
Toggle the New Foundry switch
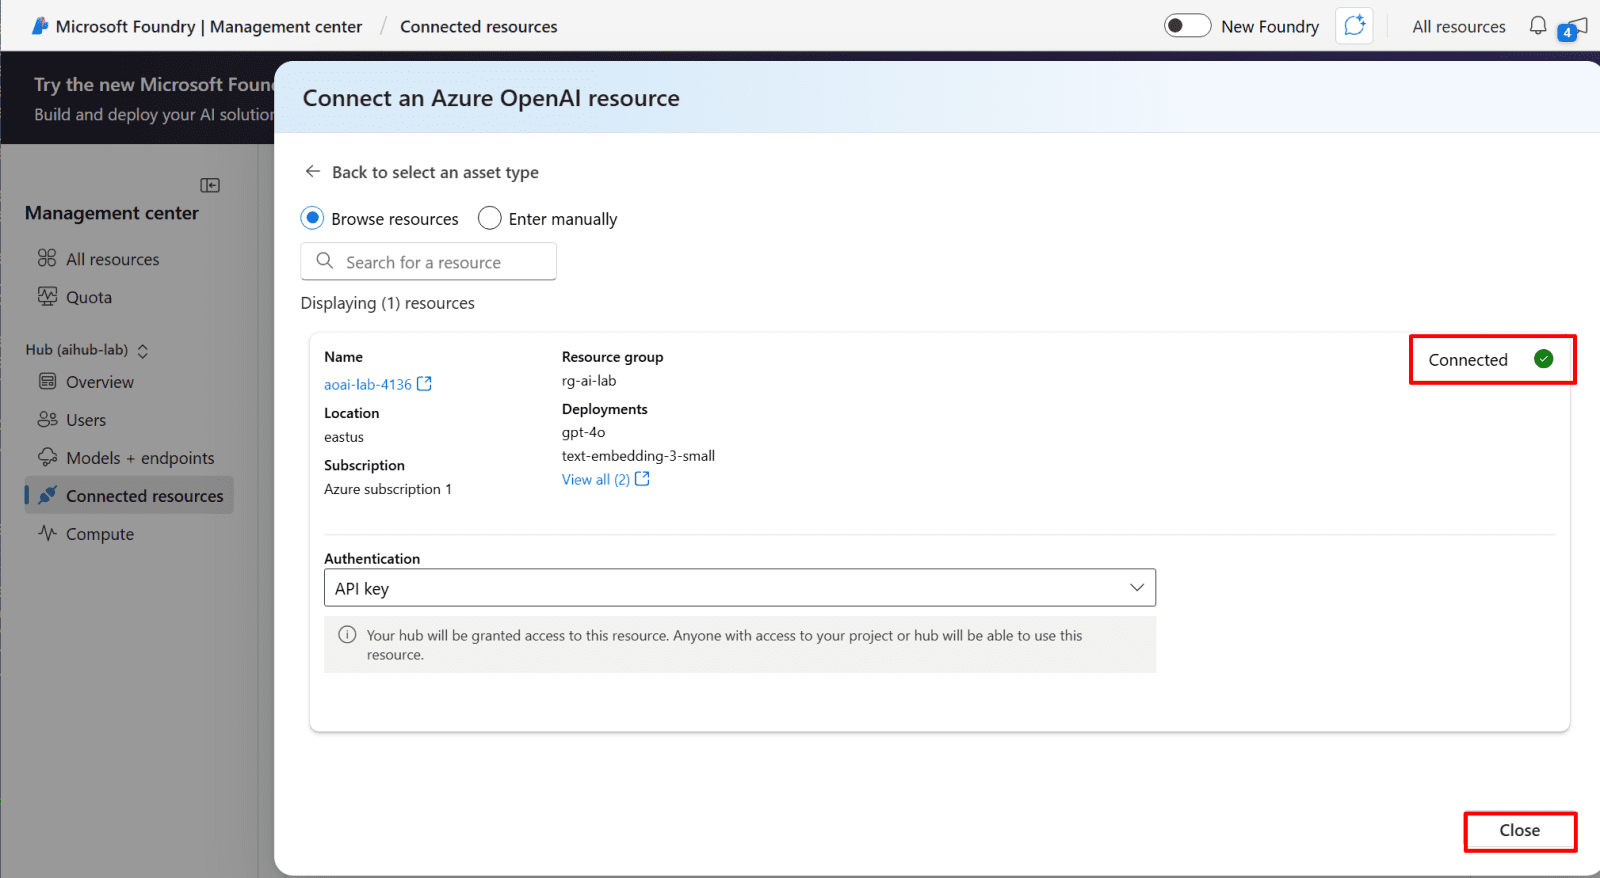[1187, 26]
